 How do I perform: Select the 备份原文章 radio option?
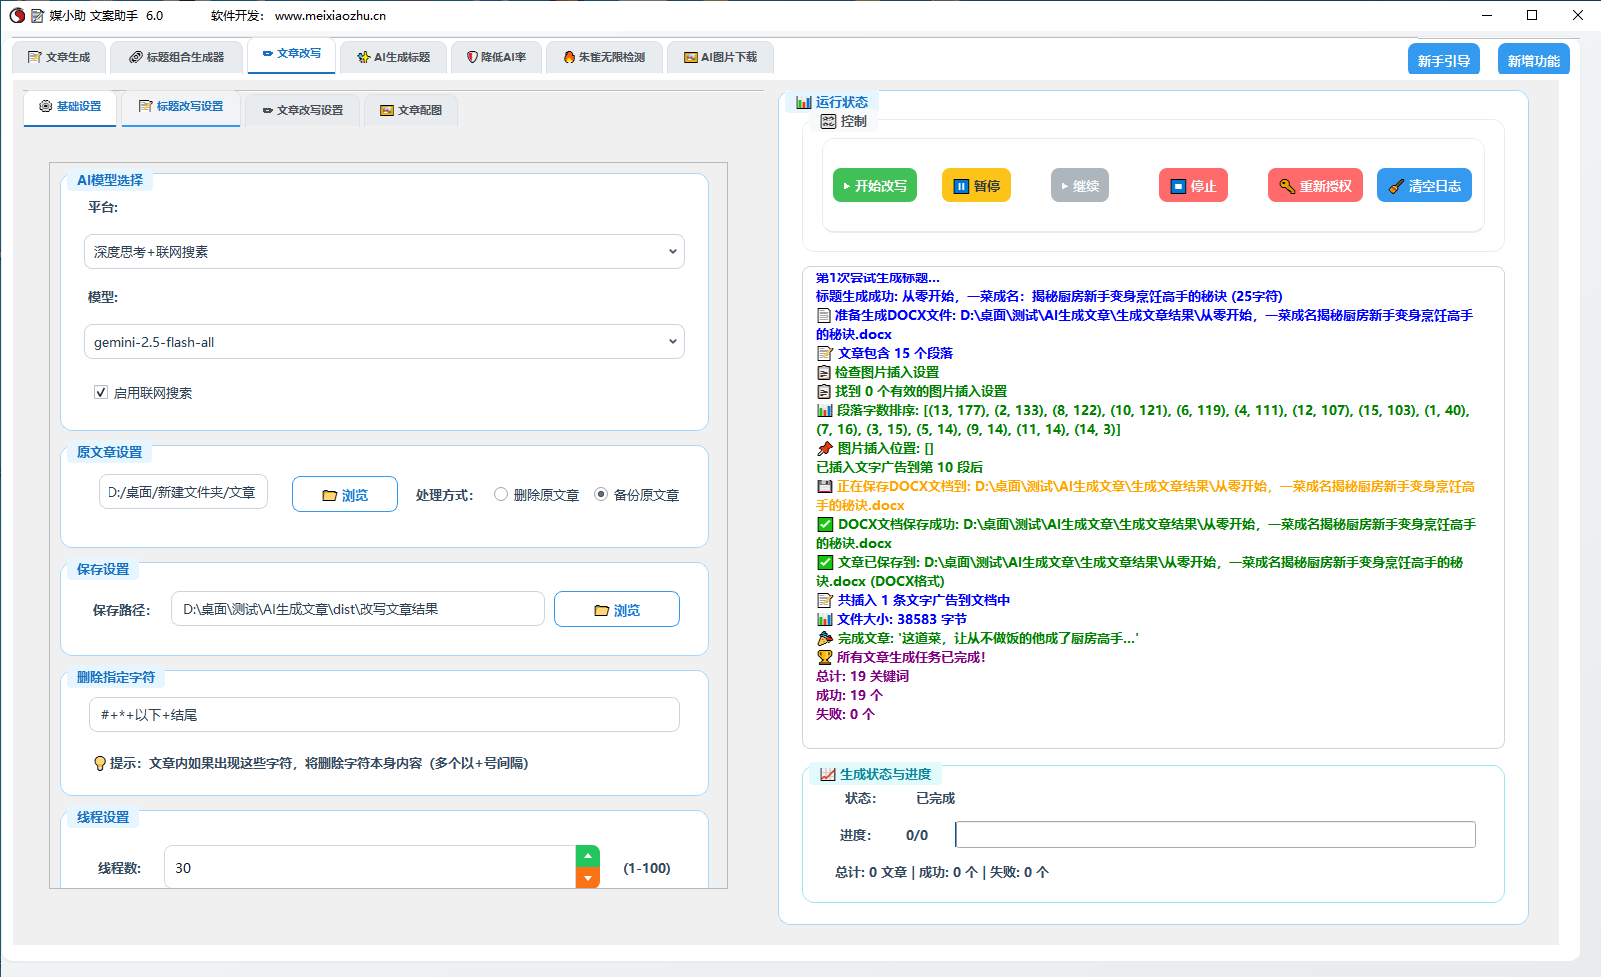[600, 493]
